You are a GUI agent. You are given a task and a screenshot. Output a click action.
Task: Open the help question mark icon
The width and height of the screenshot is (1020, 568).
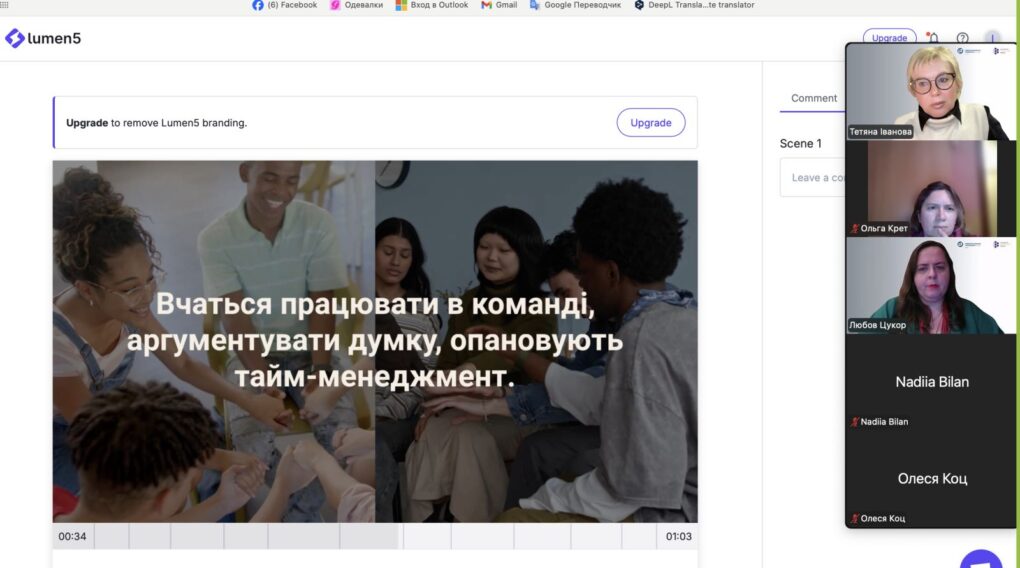pyautogui.click(x=962, y=39)
